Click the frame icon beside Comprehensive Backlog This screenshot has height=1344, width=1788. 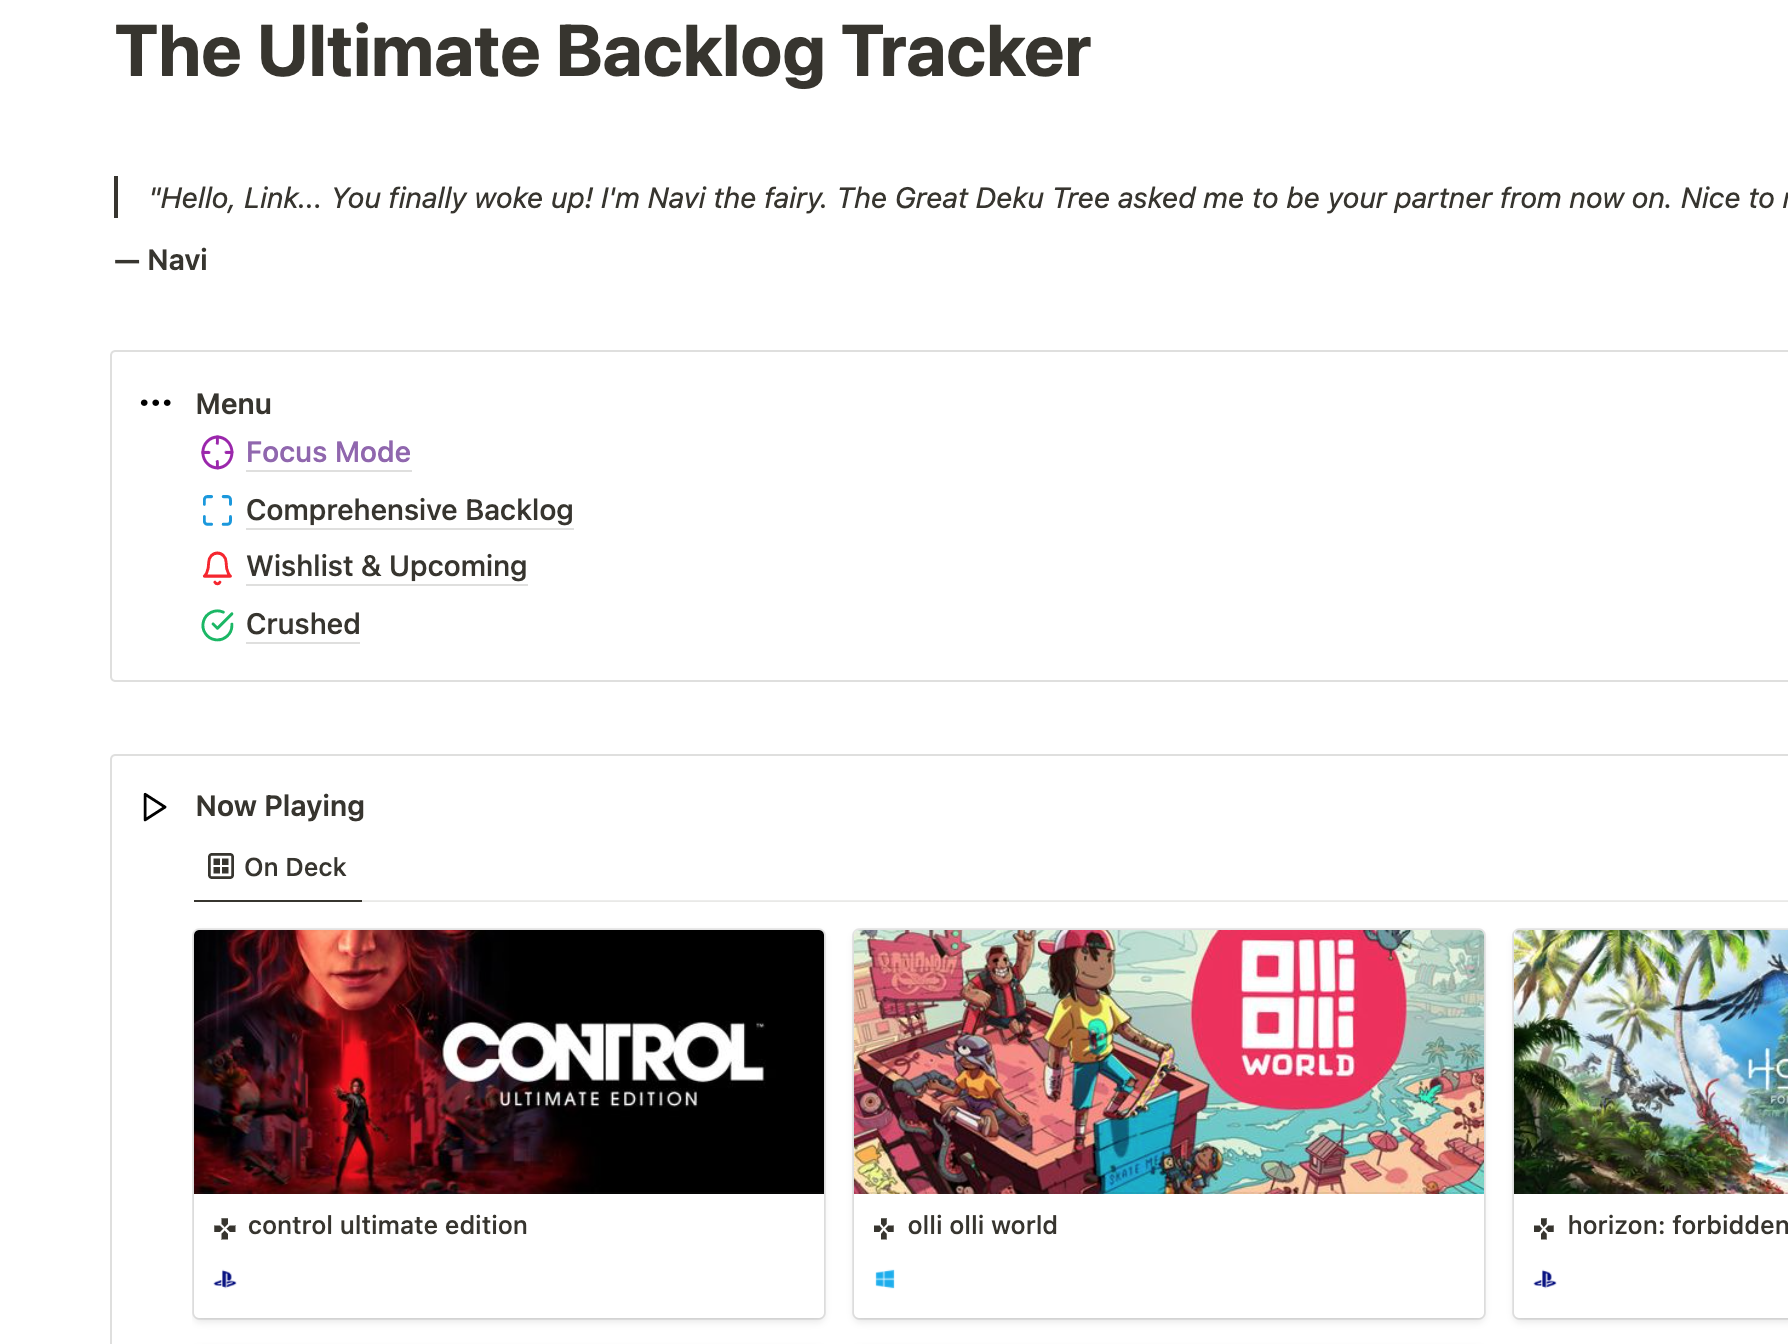216,511
